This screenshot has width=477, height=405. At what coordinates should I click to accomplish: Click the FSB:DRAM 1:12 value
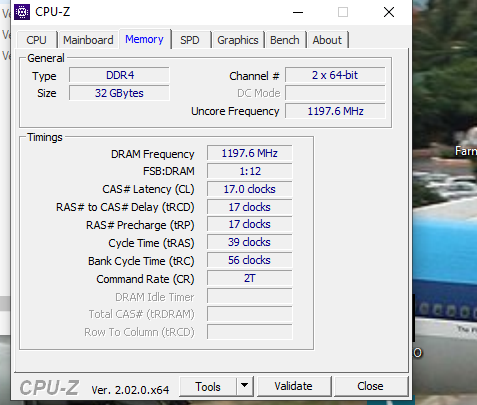tap(250, 171)
